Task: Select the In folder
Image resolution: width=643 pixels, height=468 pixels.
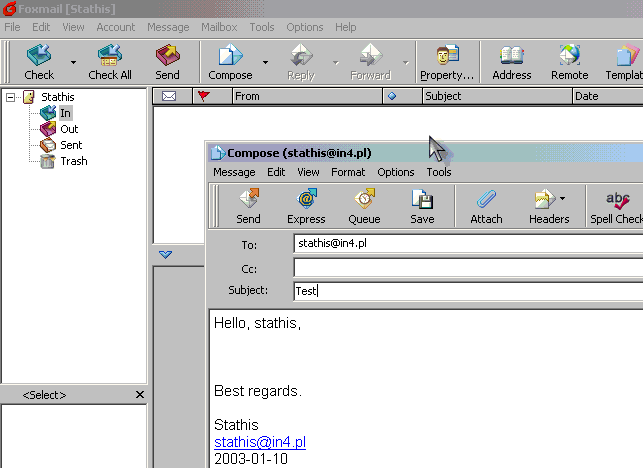Action: 65,113
